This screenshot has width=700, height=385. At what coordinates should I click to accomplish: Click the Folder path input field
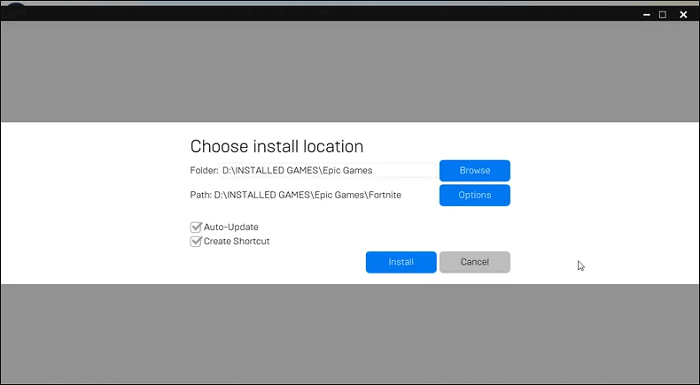click(x=328, y=171)
